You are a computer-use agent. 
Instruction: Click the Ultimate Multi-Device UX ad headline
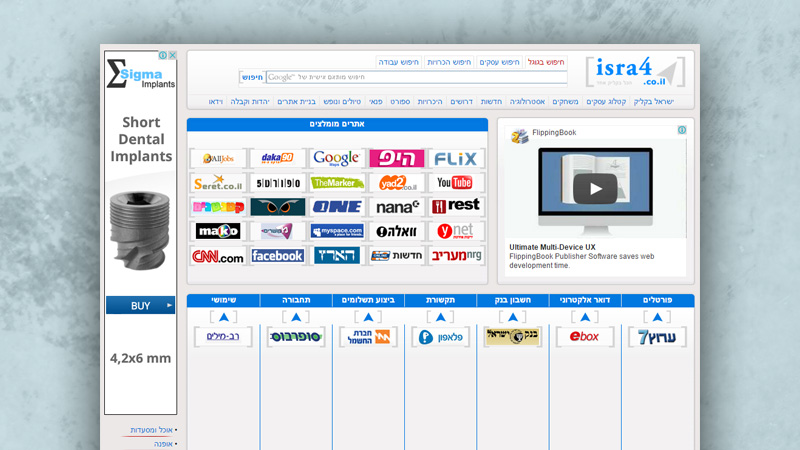click(x=552, y=247)
